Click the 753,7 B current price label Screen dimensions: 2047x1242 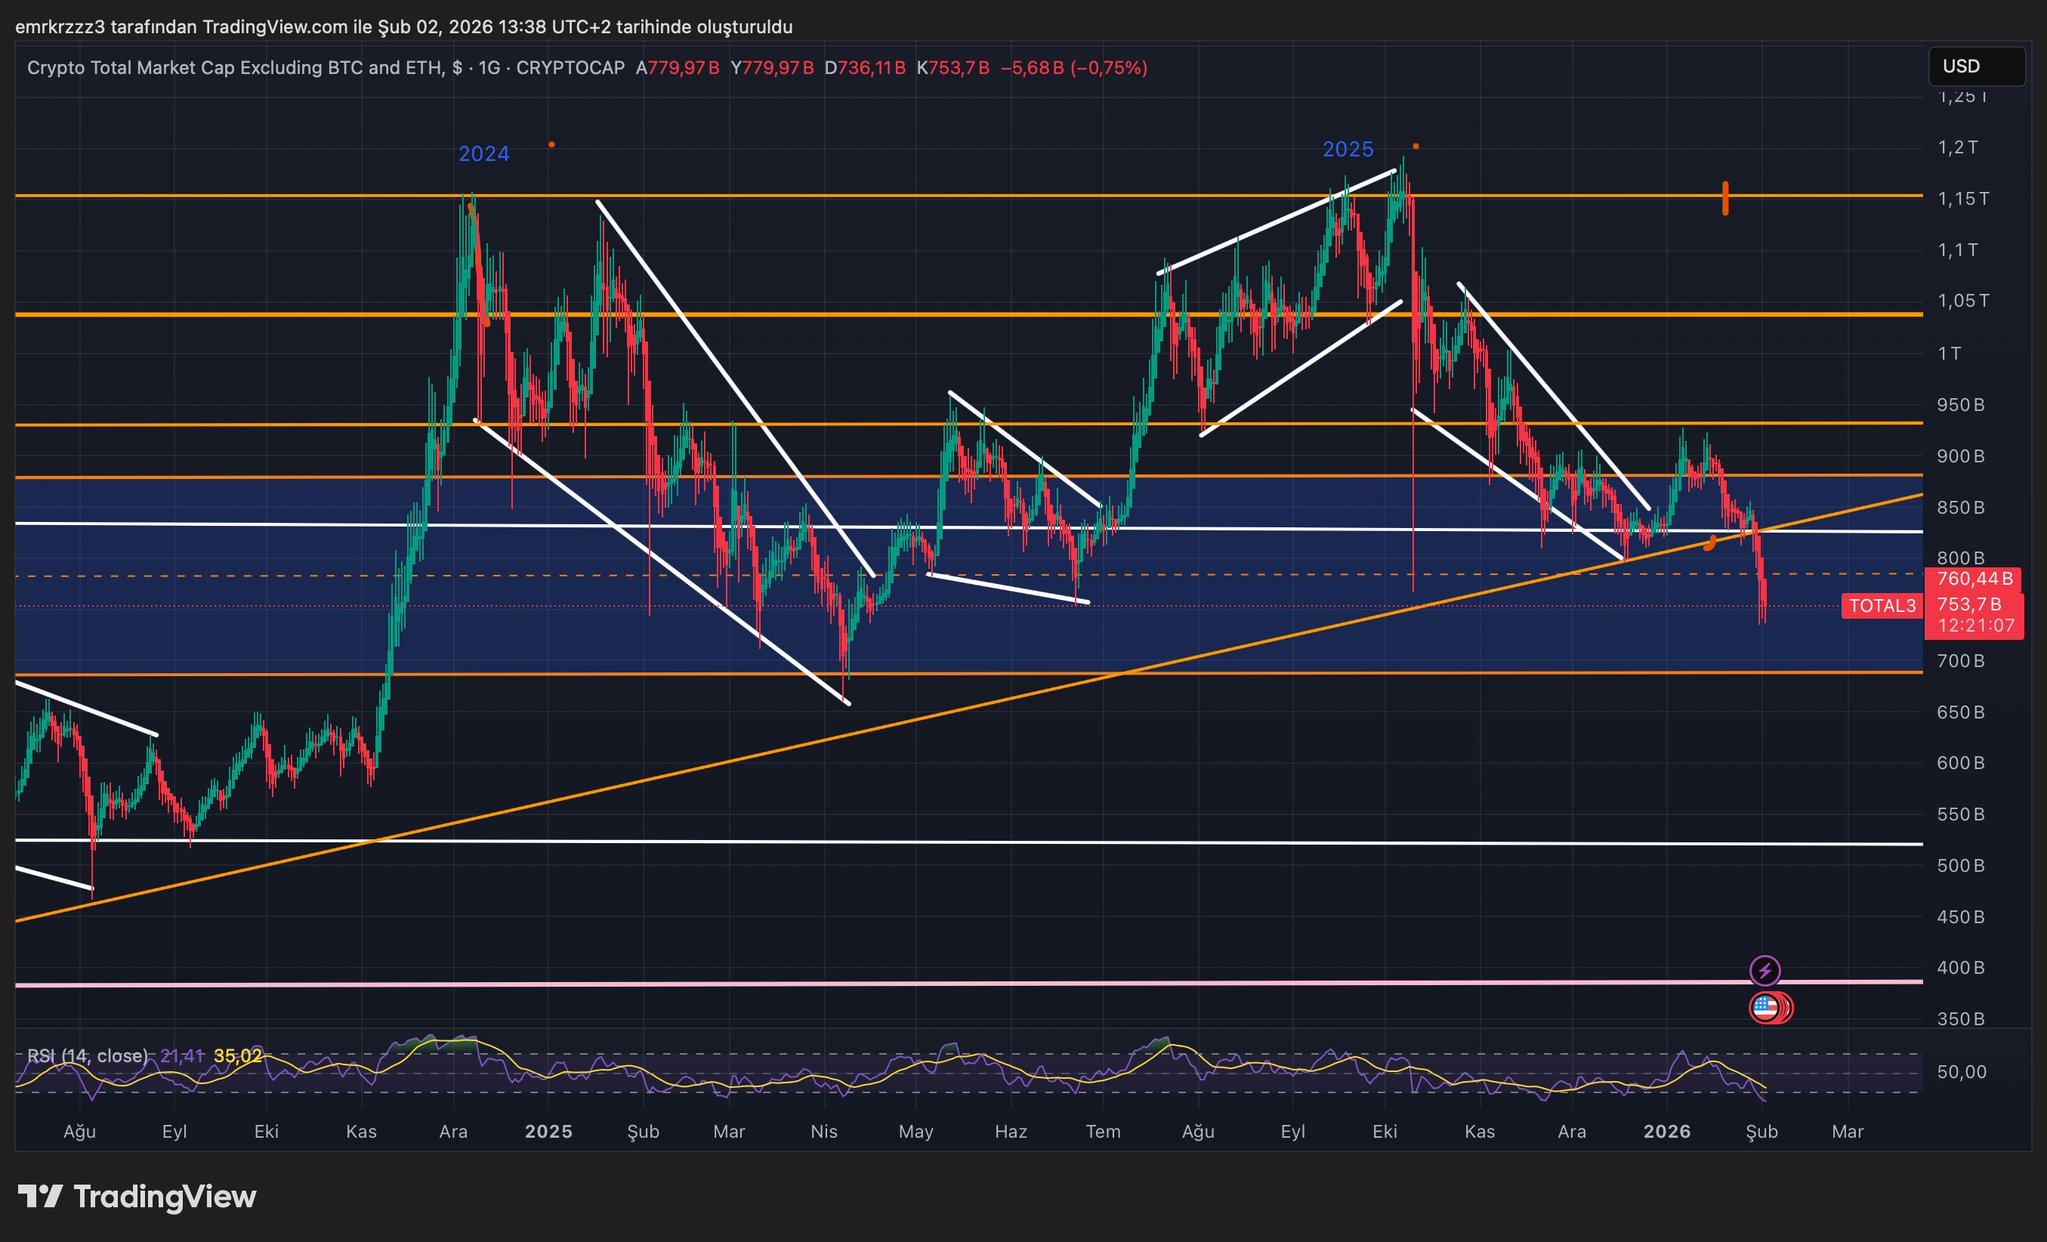(x=1969, y=604)
